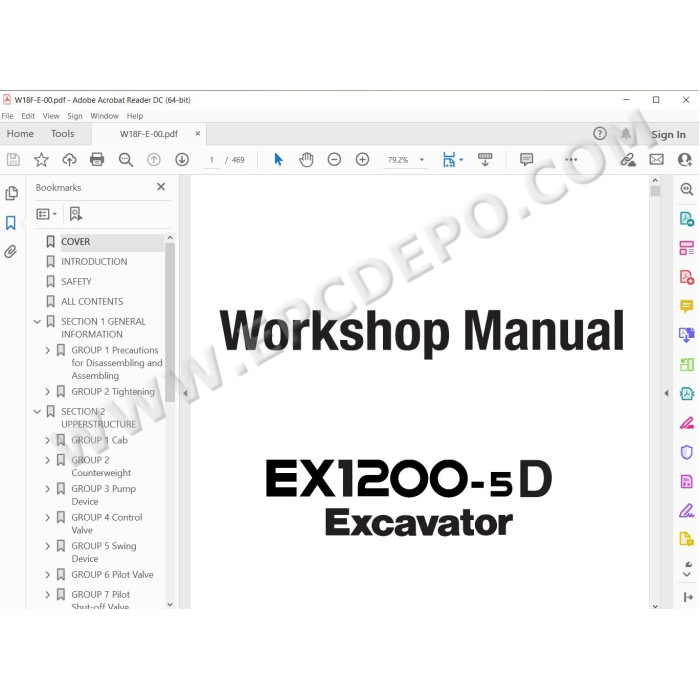Add a comment using the speech bubble icon
700x700 pixels.
pyautogui.click(x=526, y=159)
